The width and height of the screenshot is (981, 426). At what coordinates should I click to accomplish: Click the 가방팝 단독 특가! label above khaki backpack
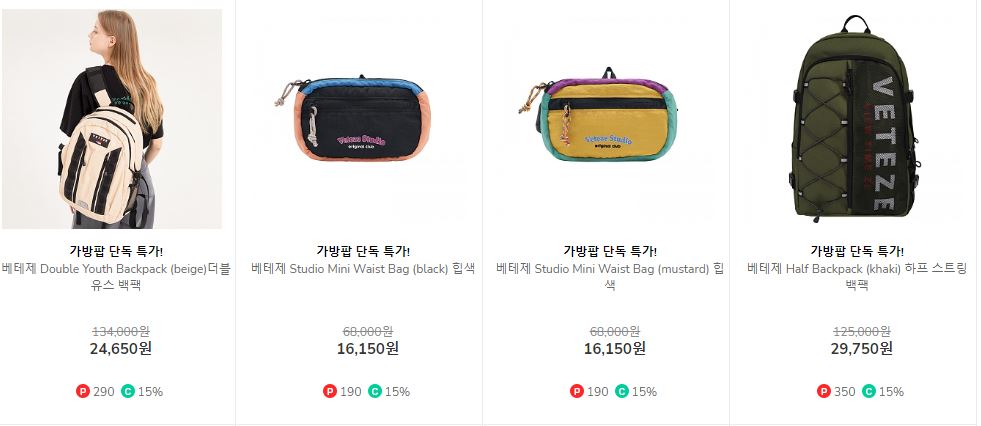coord(857,251)
